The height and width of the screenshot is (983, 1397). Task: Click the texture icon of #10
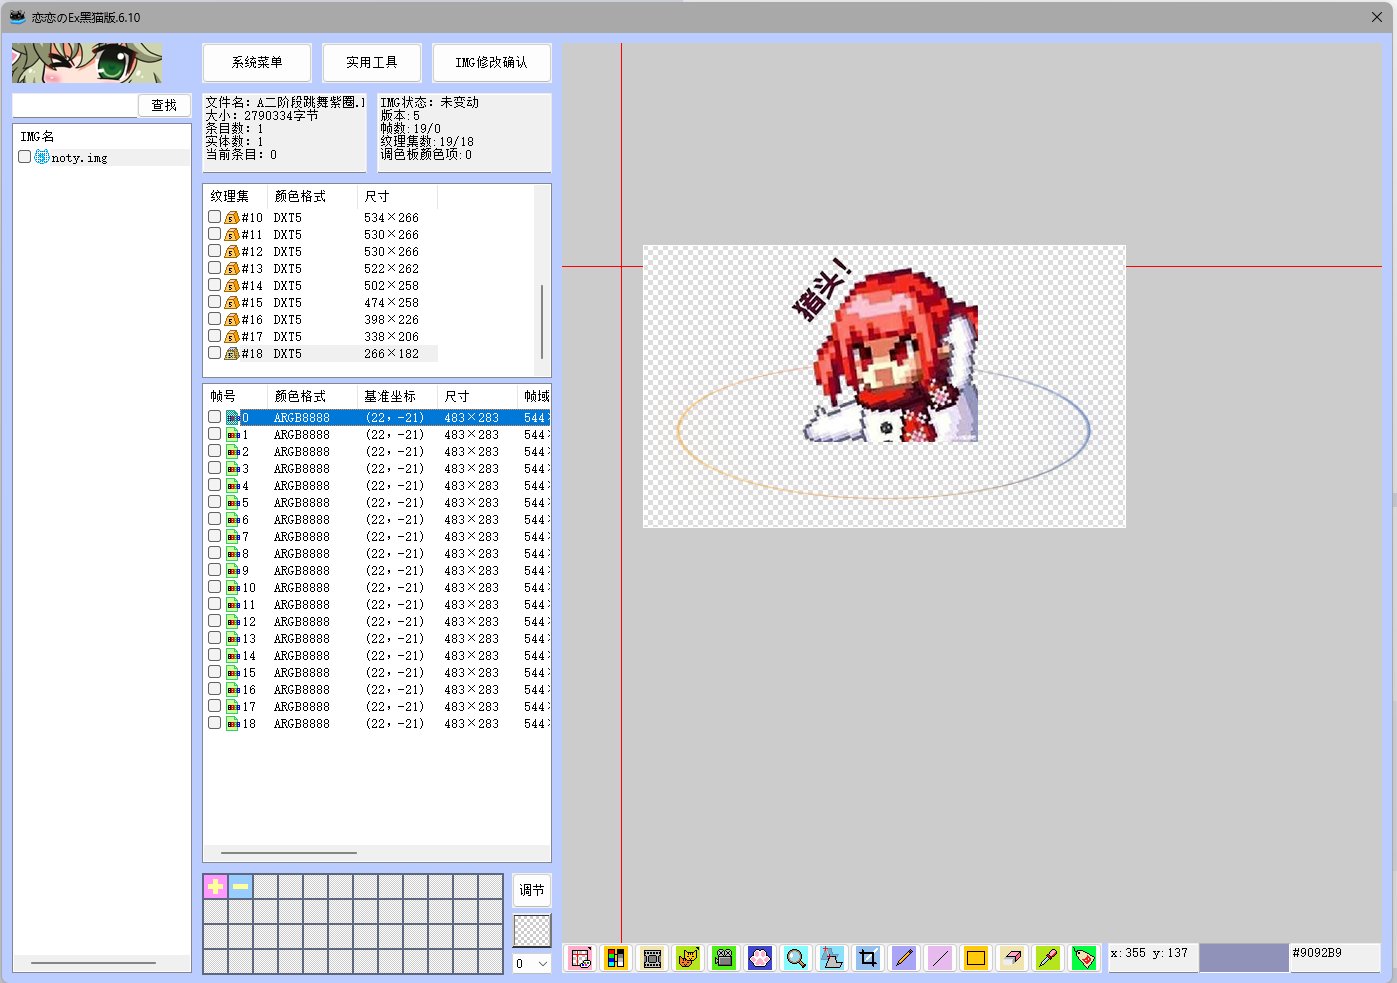tap(231, 217)
